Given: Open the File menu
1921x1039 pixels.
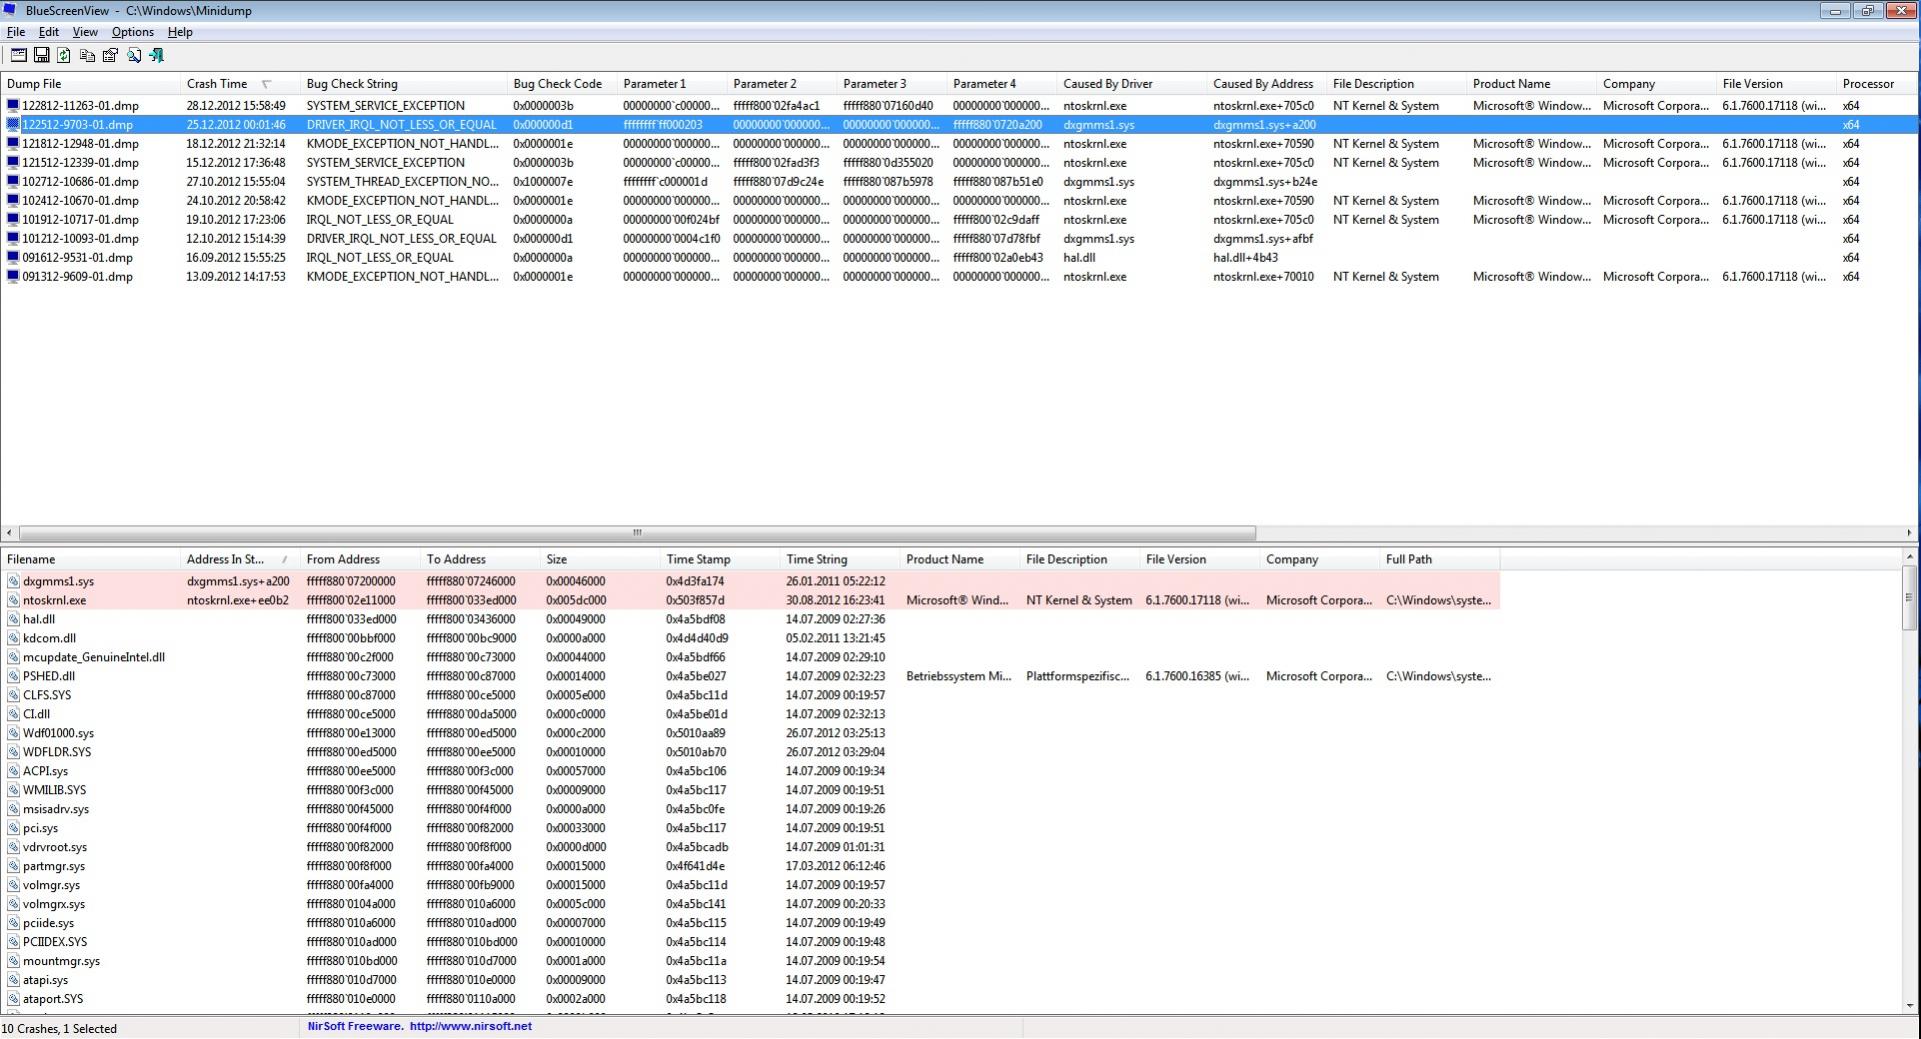Looking at the screenshot, I should 16,32.
